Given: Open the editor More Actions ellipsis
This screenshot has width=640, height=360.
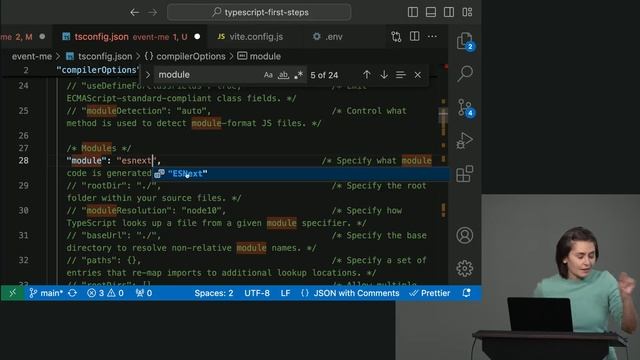Looking at the screenshot, I should coord(432,37).
